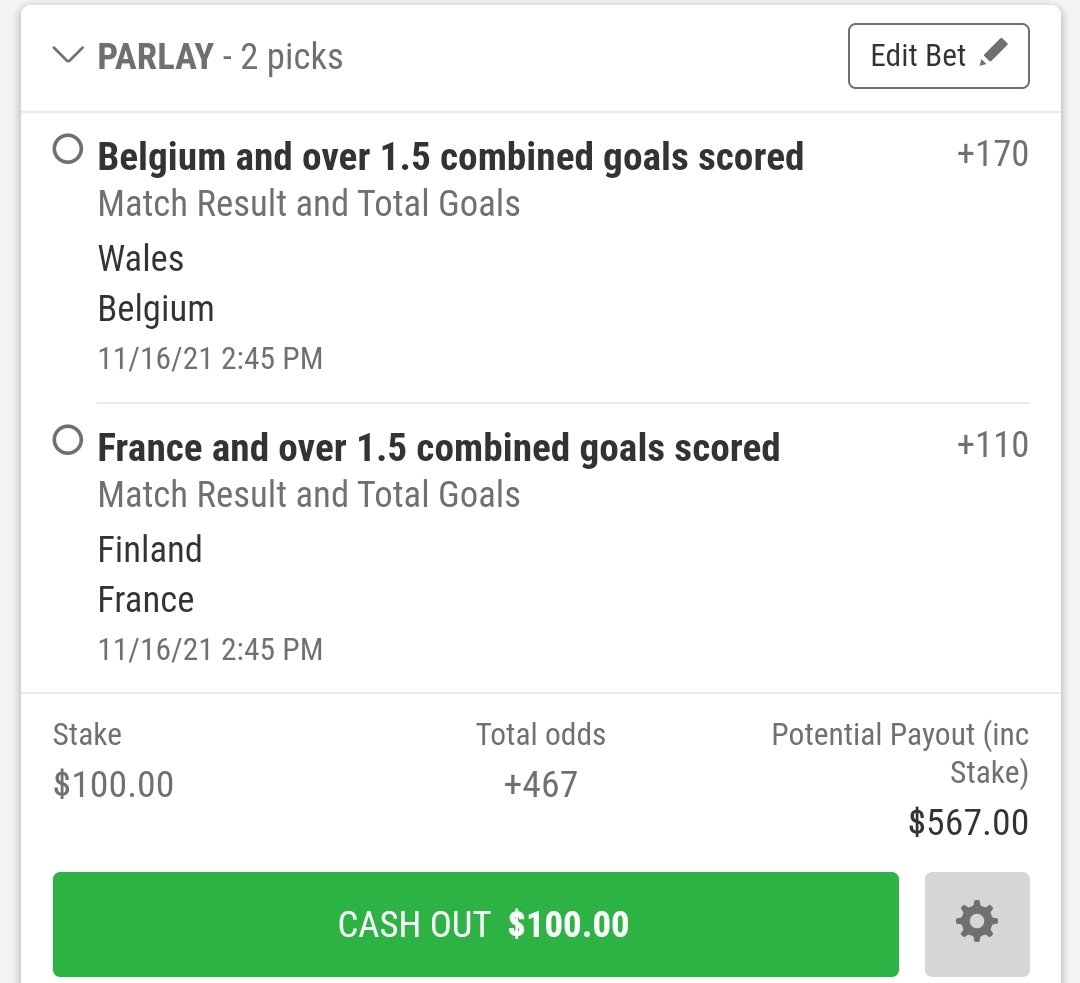Viewport: 1080px width, 983px height.
Task: Click France team name under Finland
Action: point(146,599)
